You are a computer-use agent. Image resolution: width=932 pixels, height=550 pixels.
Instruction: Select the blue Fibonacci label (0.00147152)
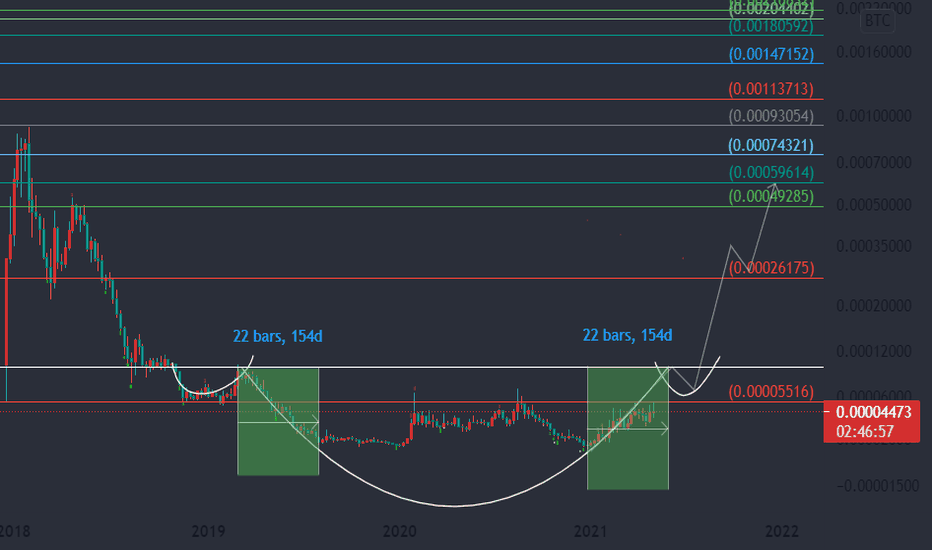(771, 54)
